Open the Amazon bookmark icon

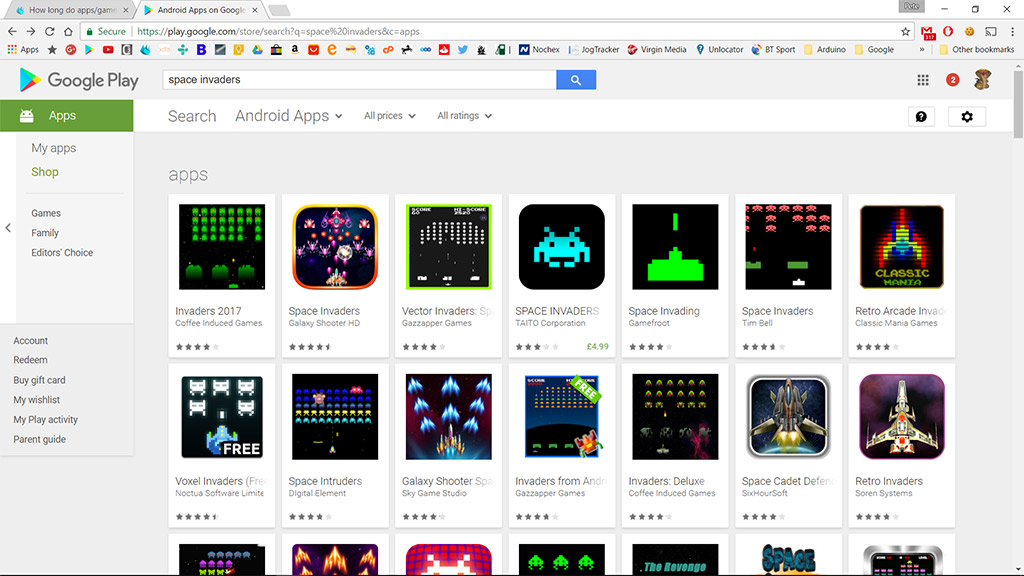[x=295, y=50]
